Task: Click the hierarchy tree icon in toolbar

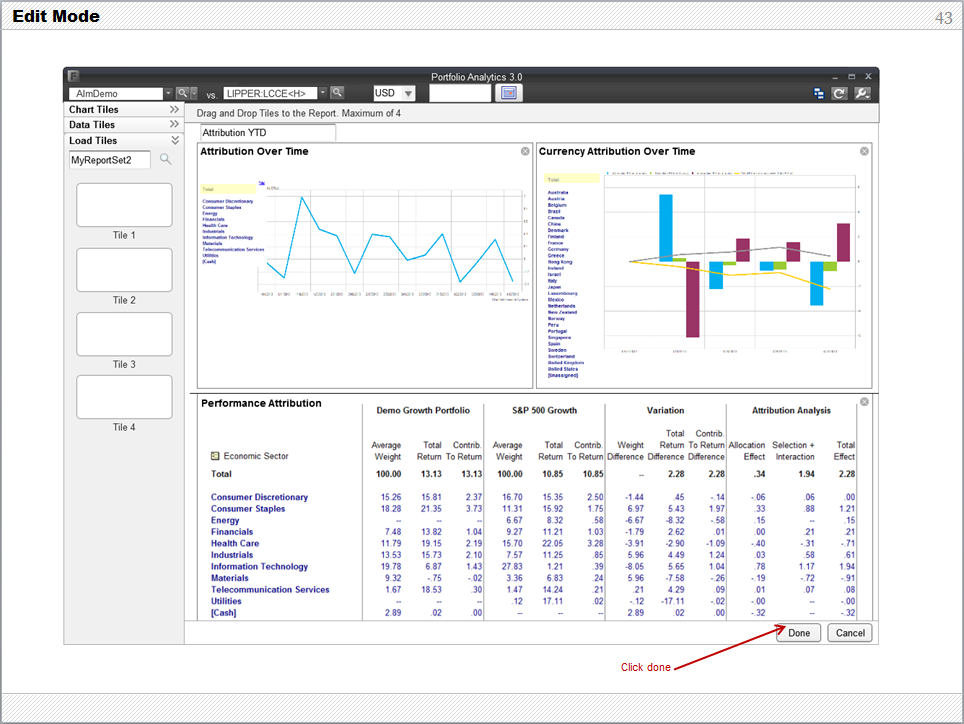Action: point(818,93)
